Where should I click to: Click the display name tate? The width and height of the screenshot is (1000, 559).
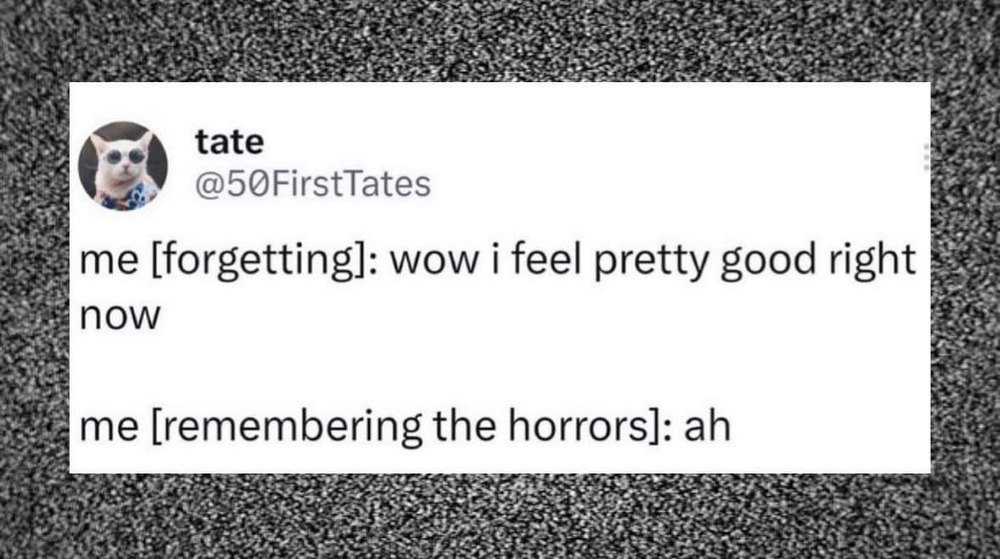[x=230, y=142]
